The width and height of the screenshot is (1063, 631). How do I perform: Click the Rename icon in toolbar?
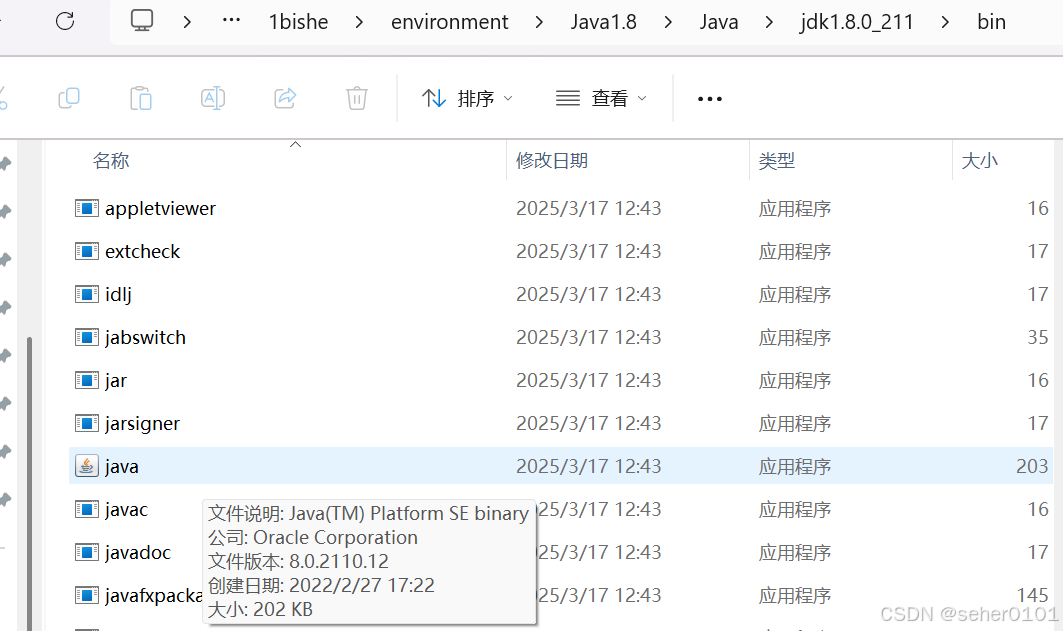[x=213, y=98]
